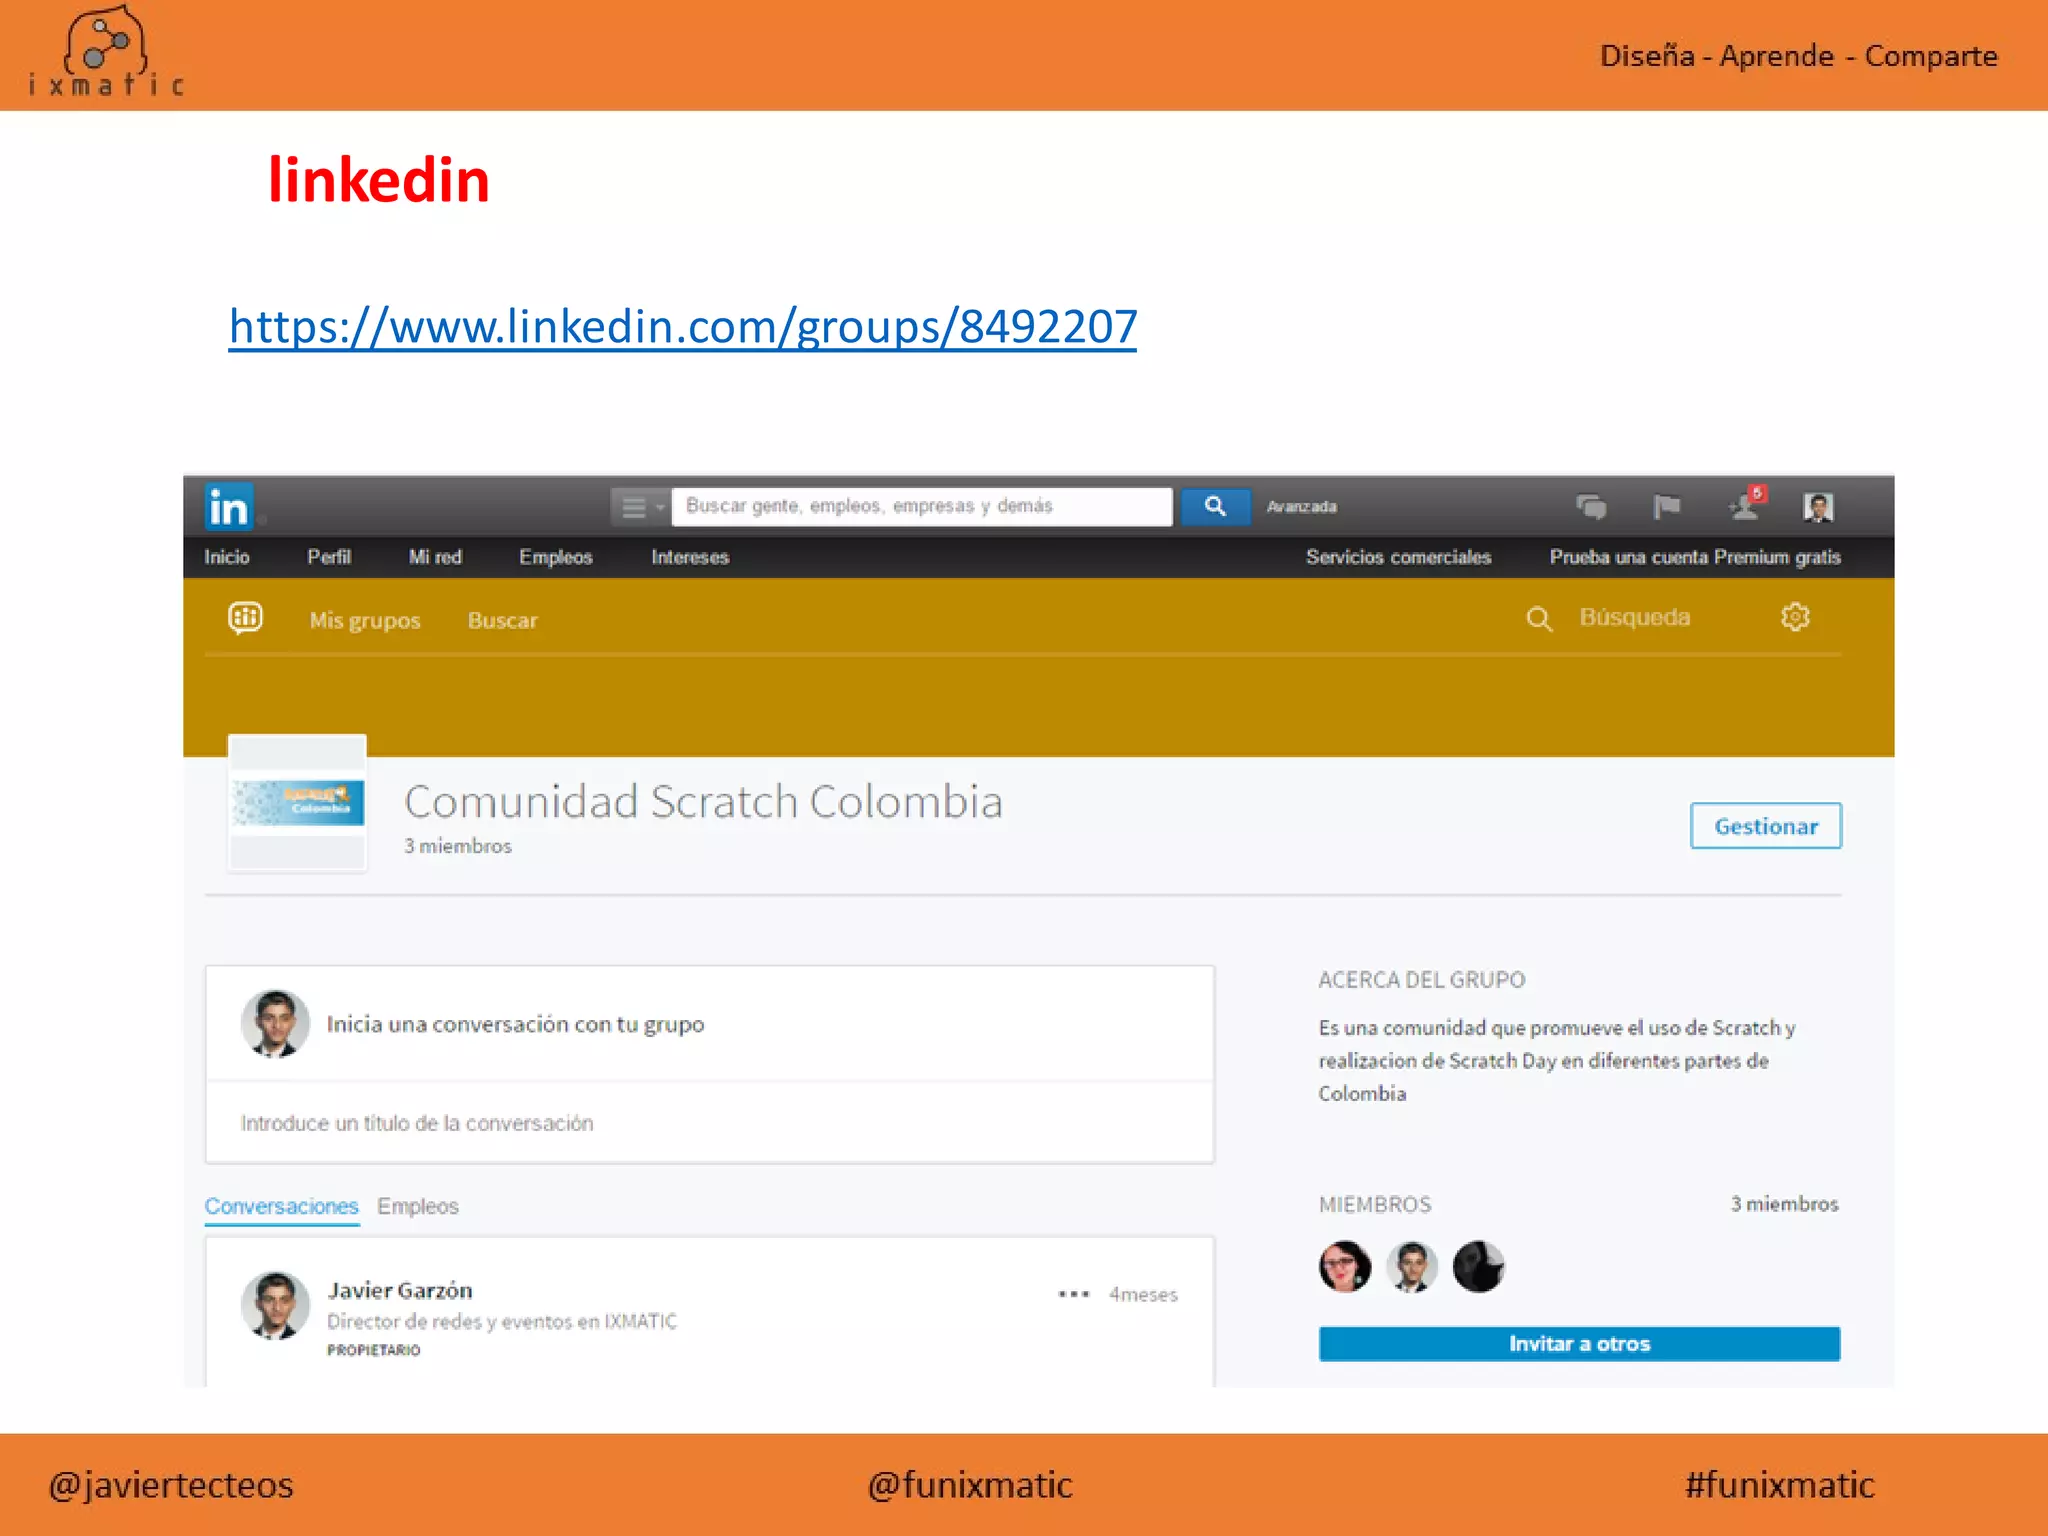Click the MIEMBROS heading
Screen dimensions: 2048x1536
1375,1204
